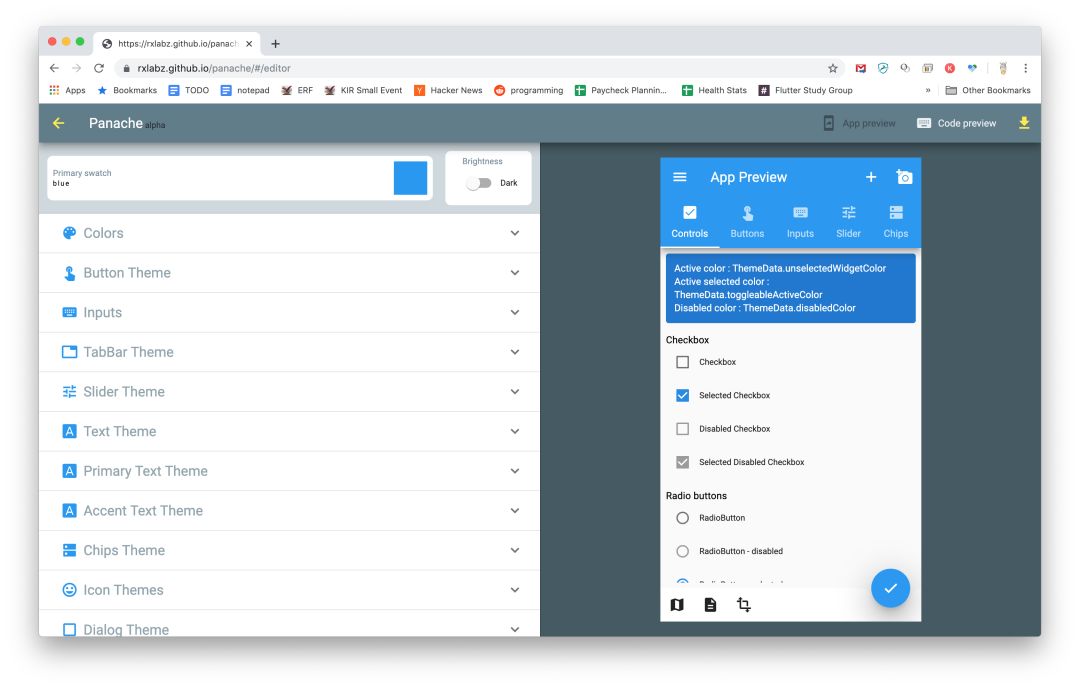Click the chips icon beside Chips Theme
1080x688 pixels.
(70, 550)
